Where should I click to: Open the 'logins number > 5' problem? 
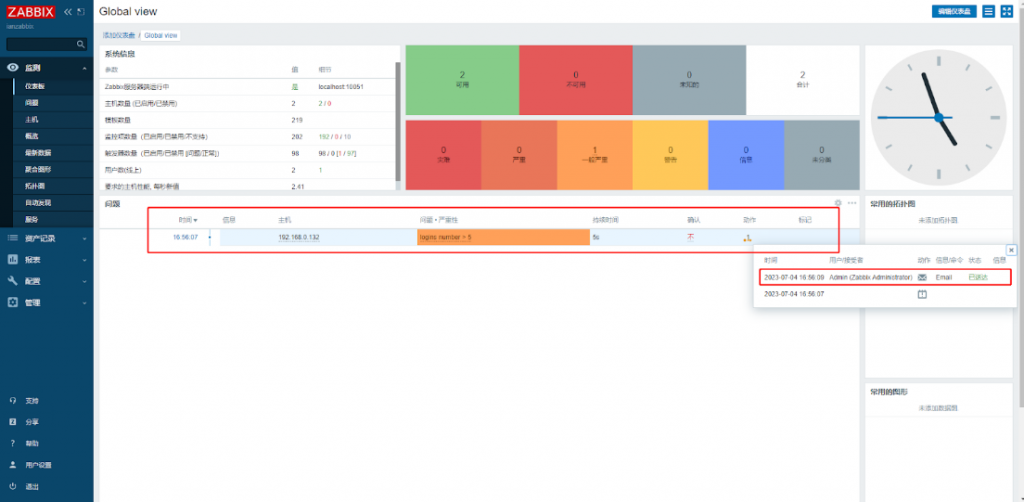[445, 238]
